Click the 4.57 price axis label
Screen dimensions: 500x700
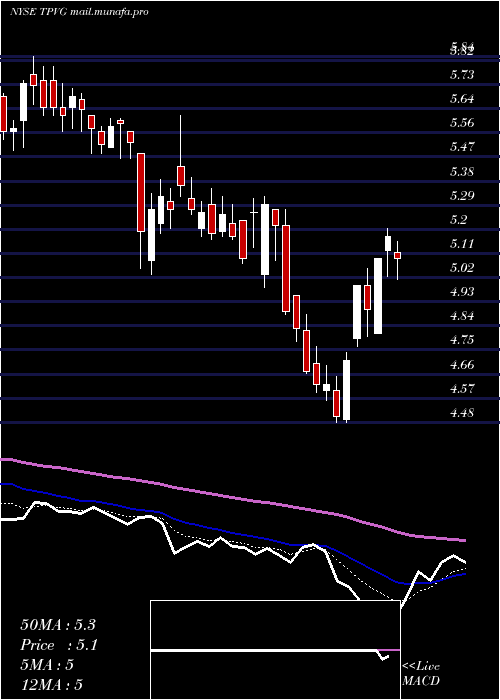point(462,389)
